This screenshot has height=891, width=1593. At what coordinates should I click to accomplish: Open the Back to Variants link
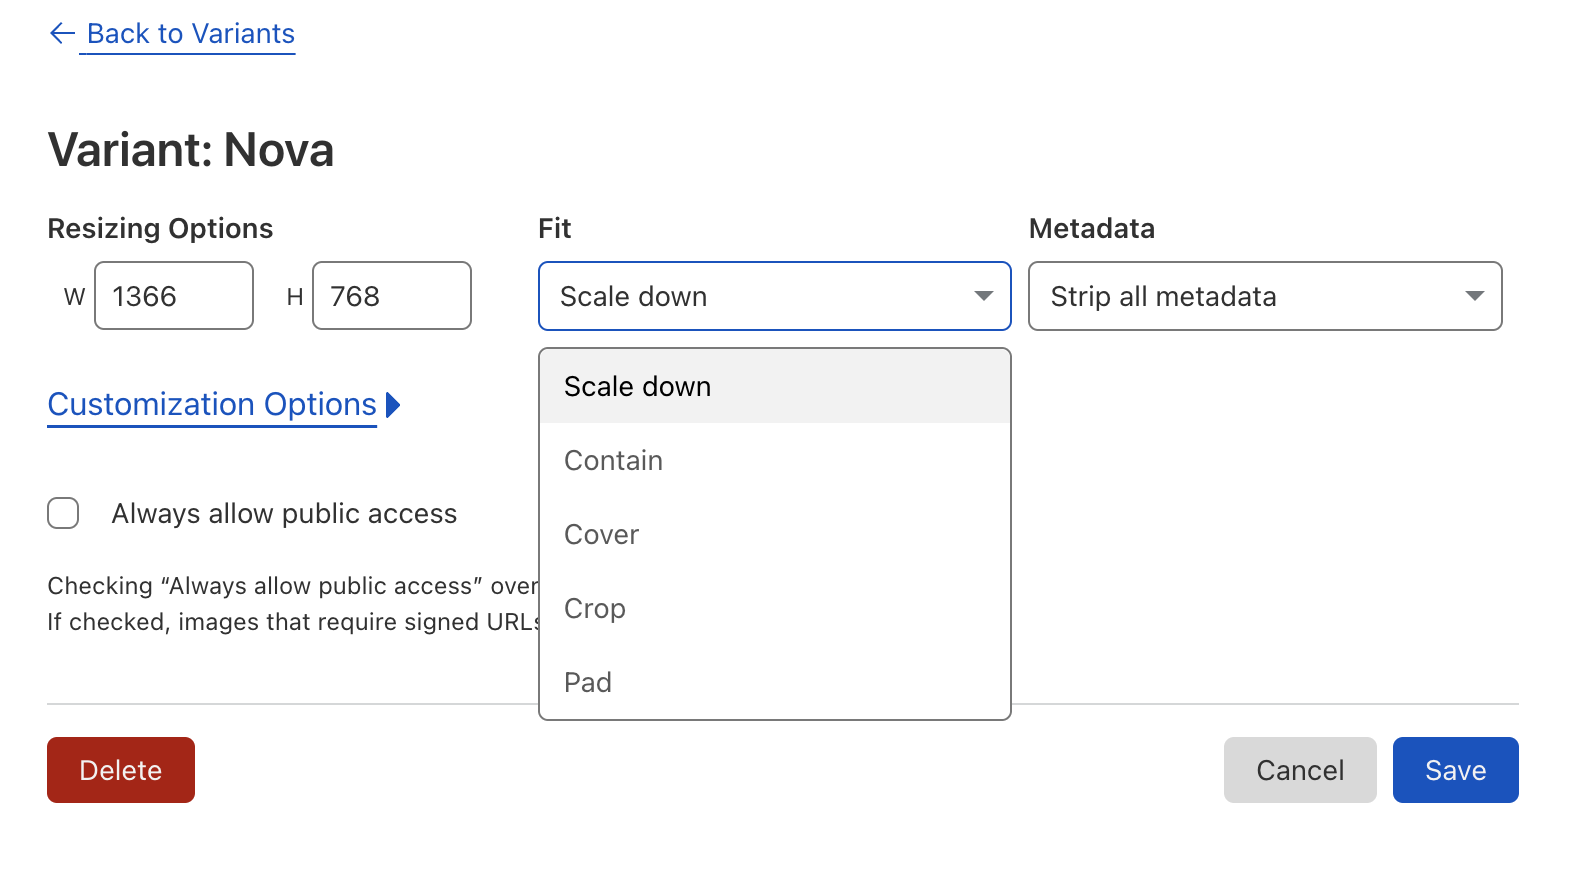tap(190, 34)
